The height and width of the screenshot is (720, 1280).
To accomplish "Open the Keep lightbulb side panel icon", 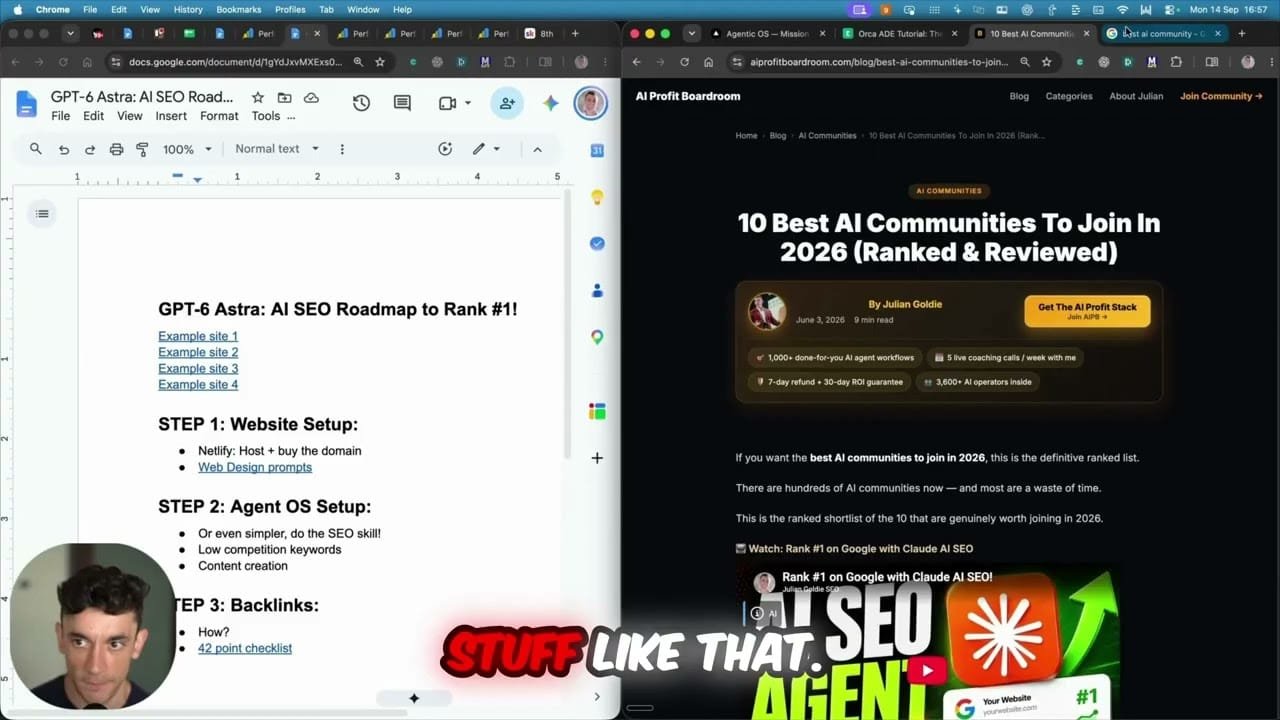I will pos(597,197).
